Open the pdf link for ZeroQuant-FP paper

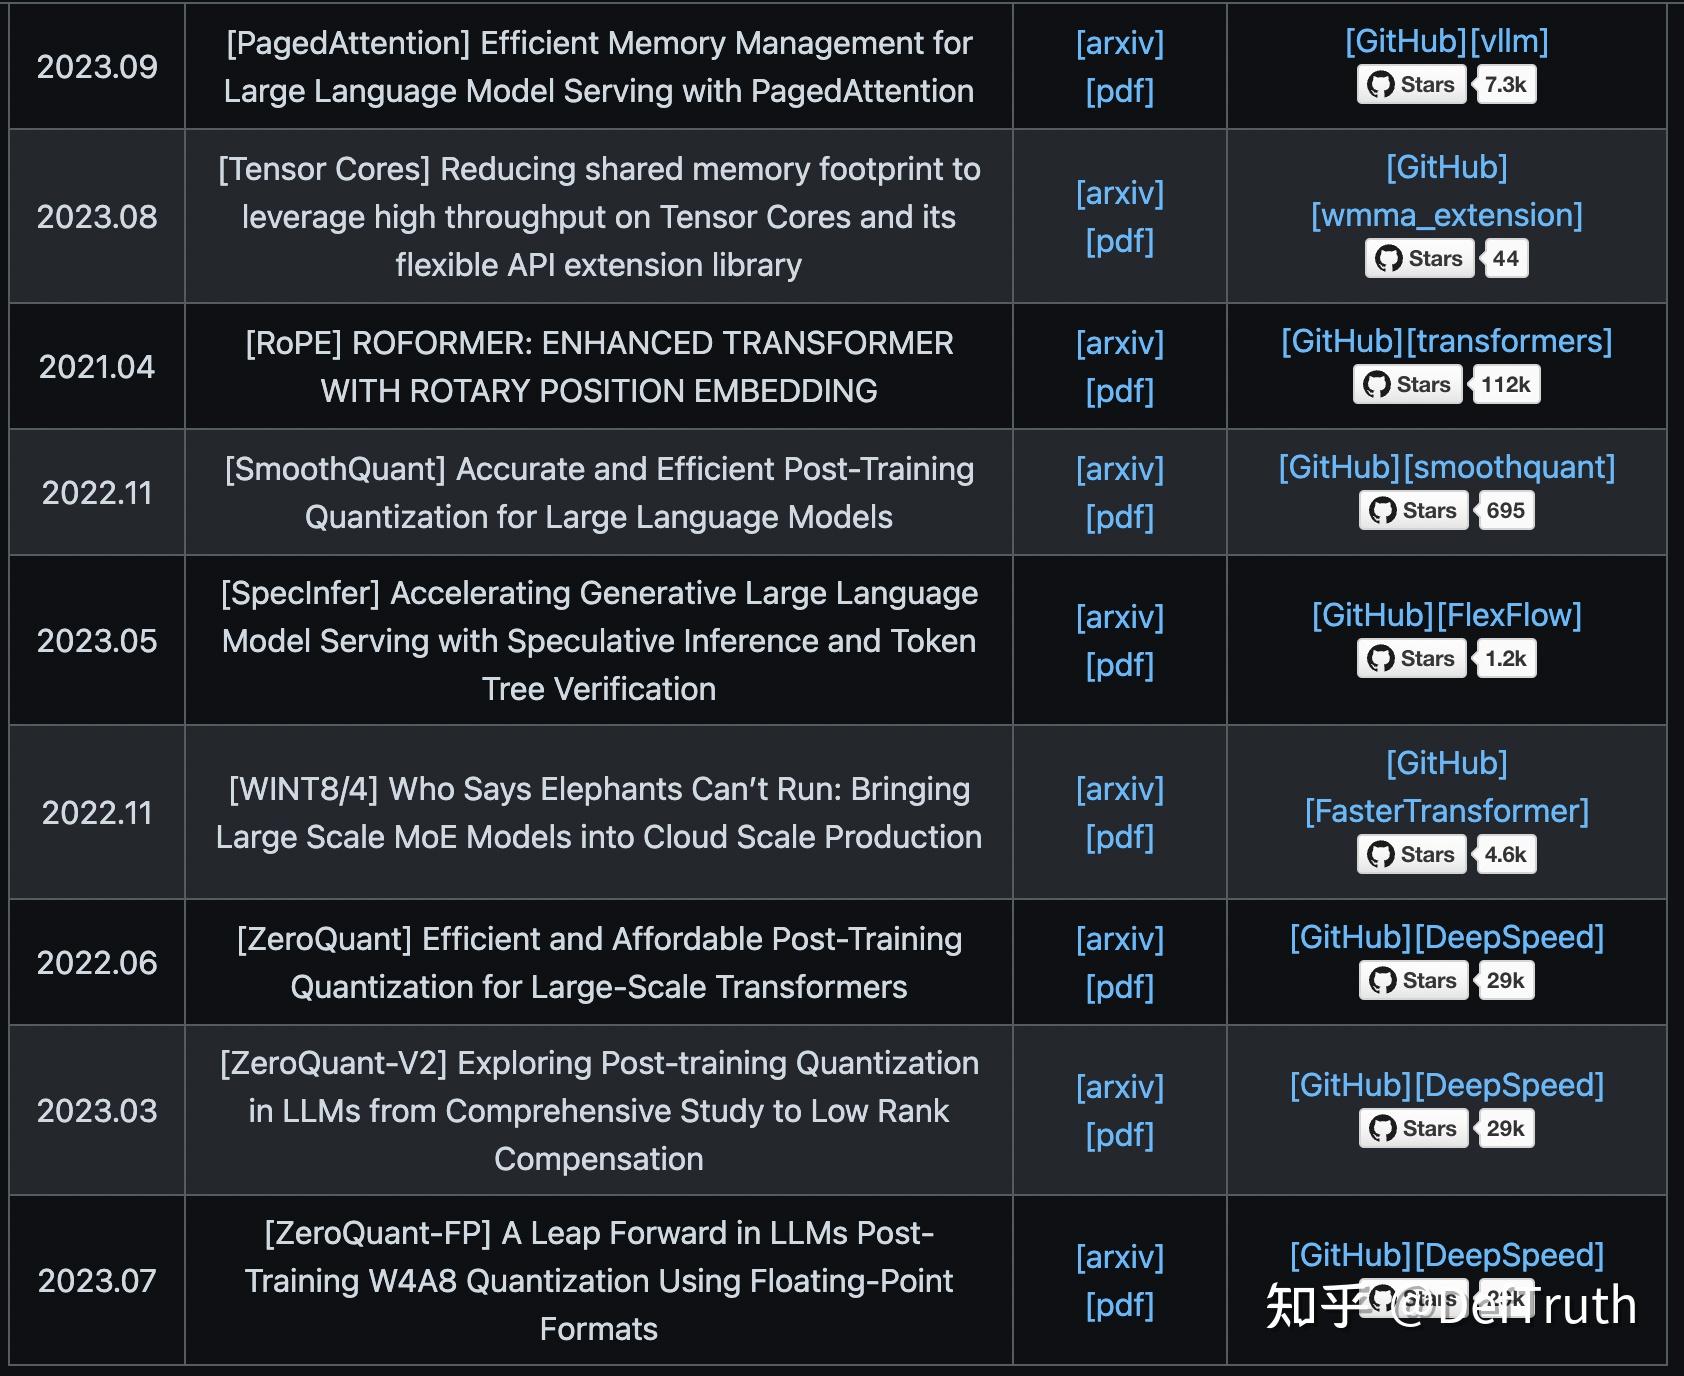pos(1120,1305)
